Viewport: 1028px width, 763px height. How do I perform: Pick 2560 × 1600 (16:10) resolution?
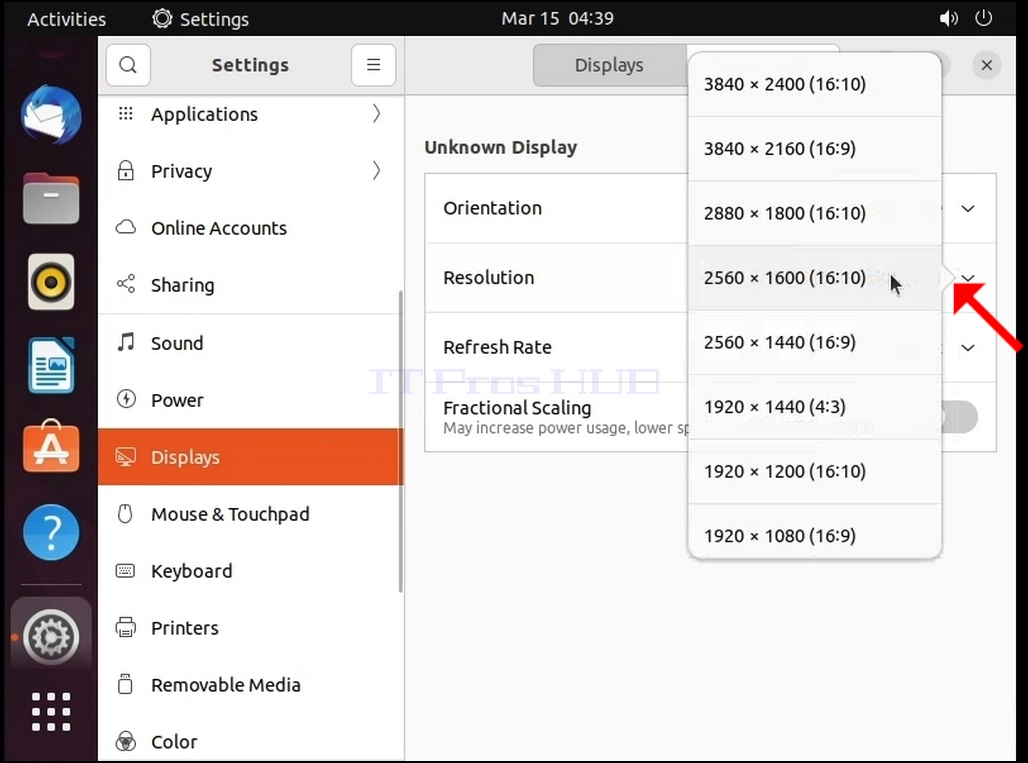click(x=815, y=278)
